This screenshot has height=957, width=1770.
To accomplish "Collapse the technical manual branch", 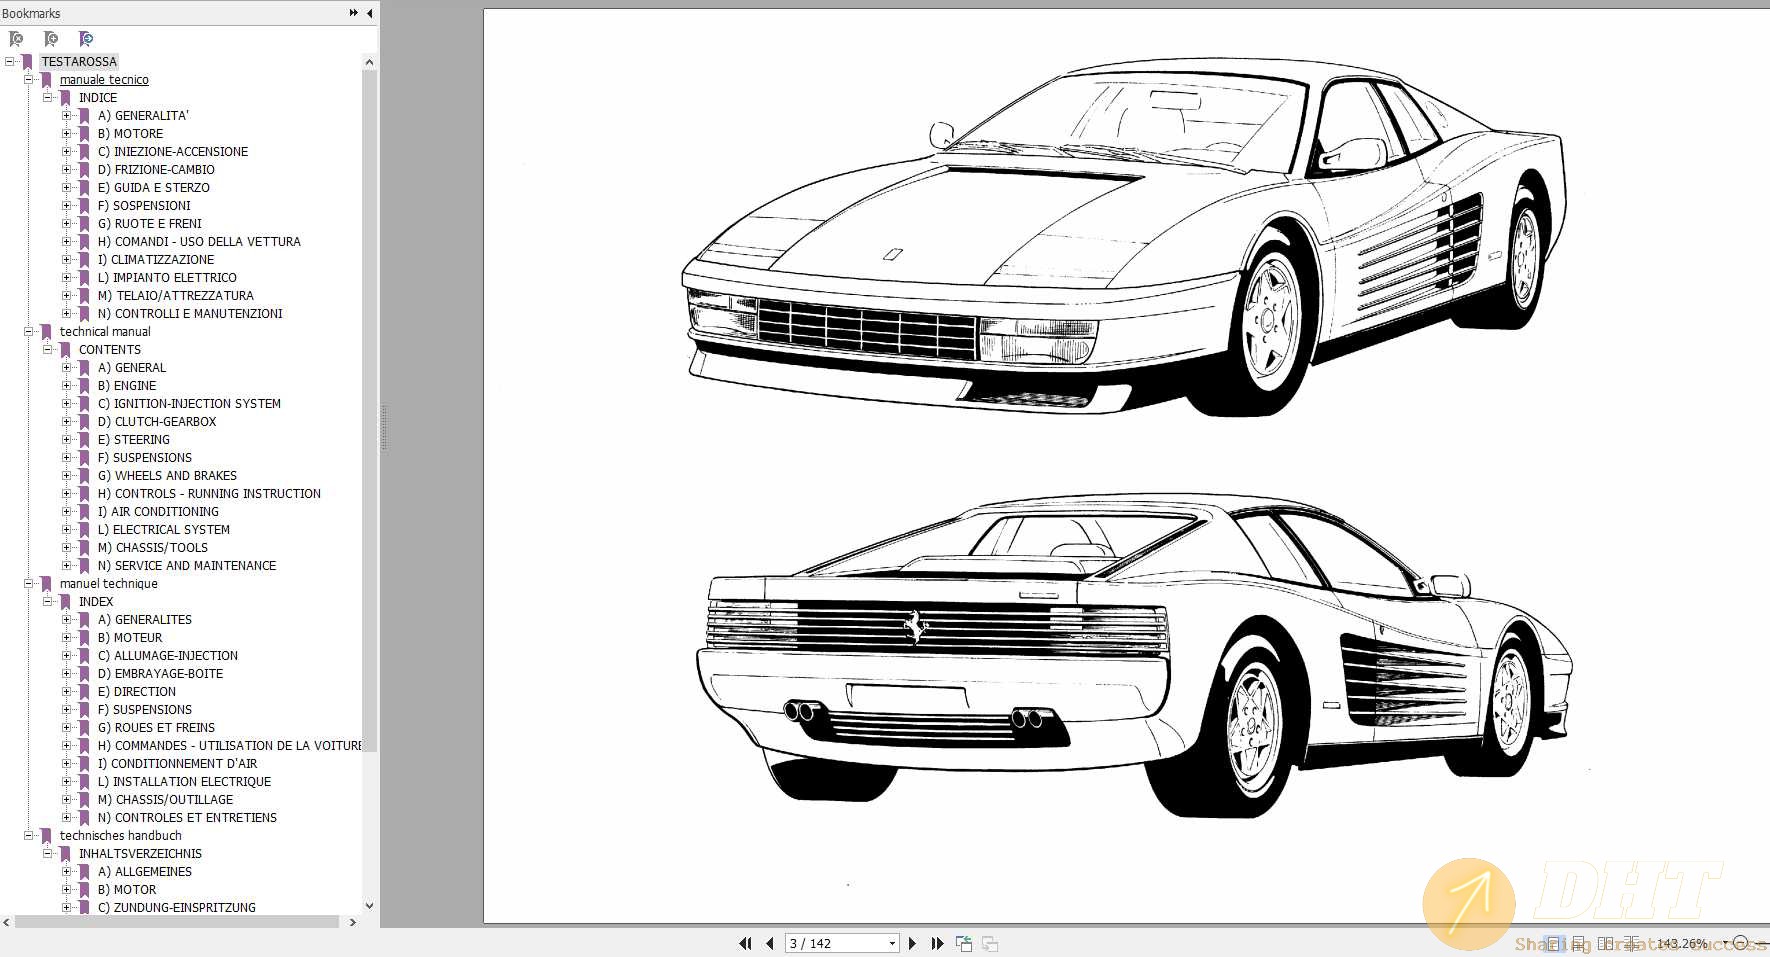I will tap(29, 331).
